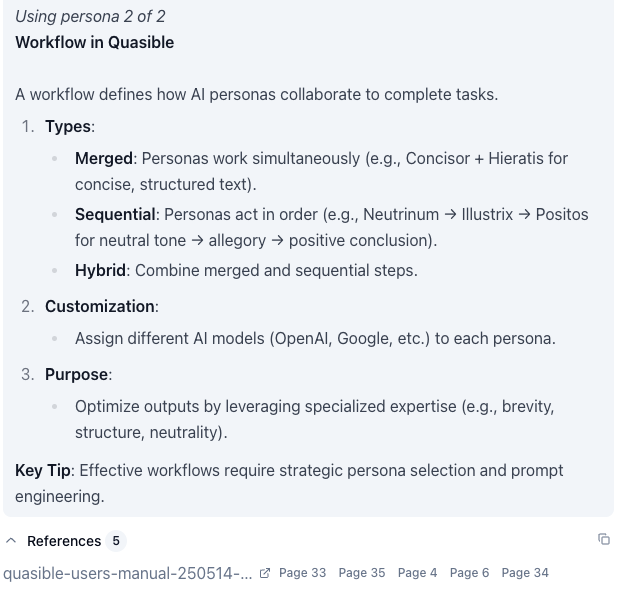The width and height of the screenshot is (634, 613).
Task: Click the 'Key Tip' bold text
Action: tap(43, 470)
